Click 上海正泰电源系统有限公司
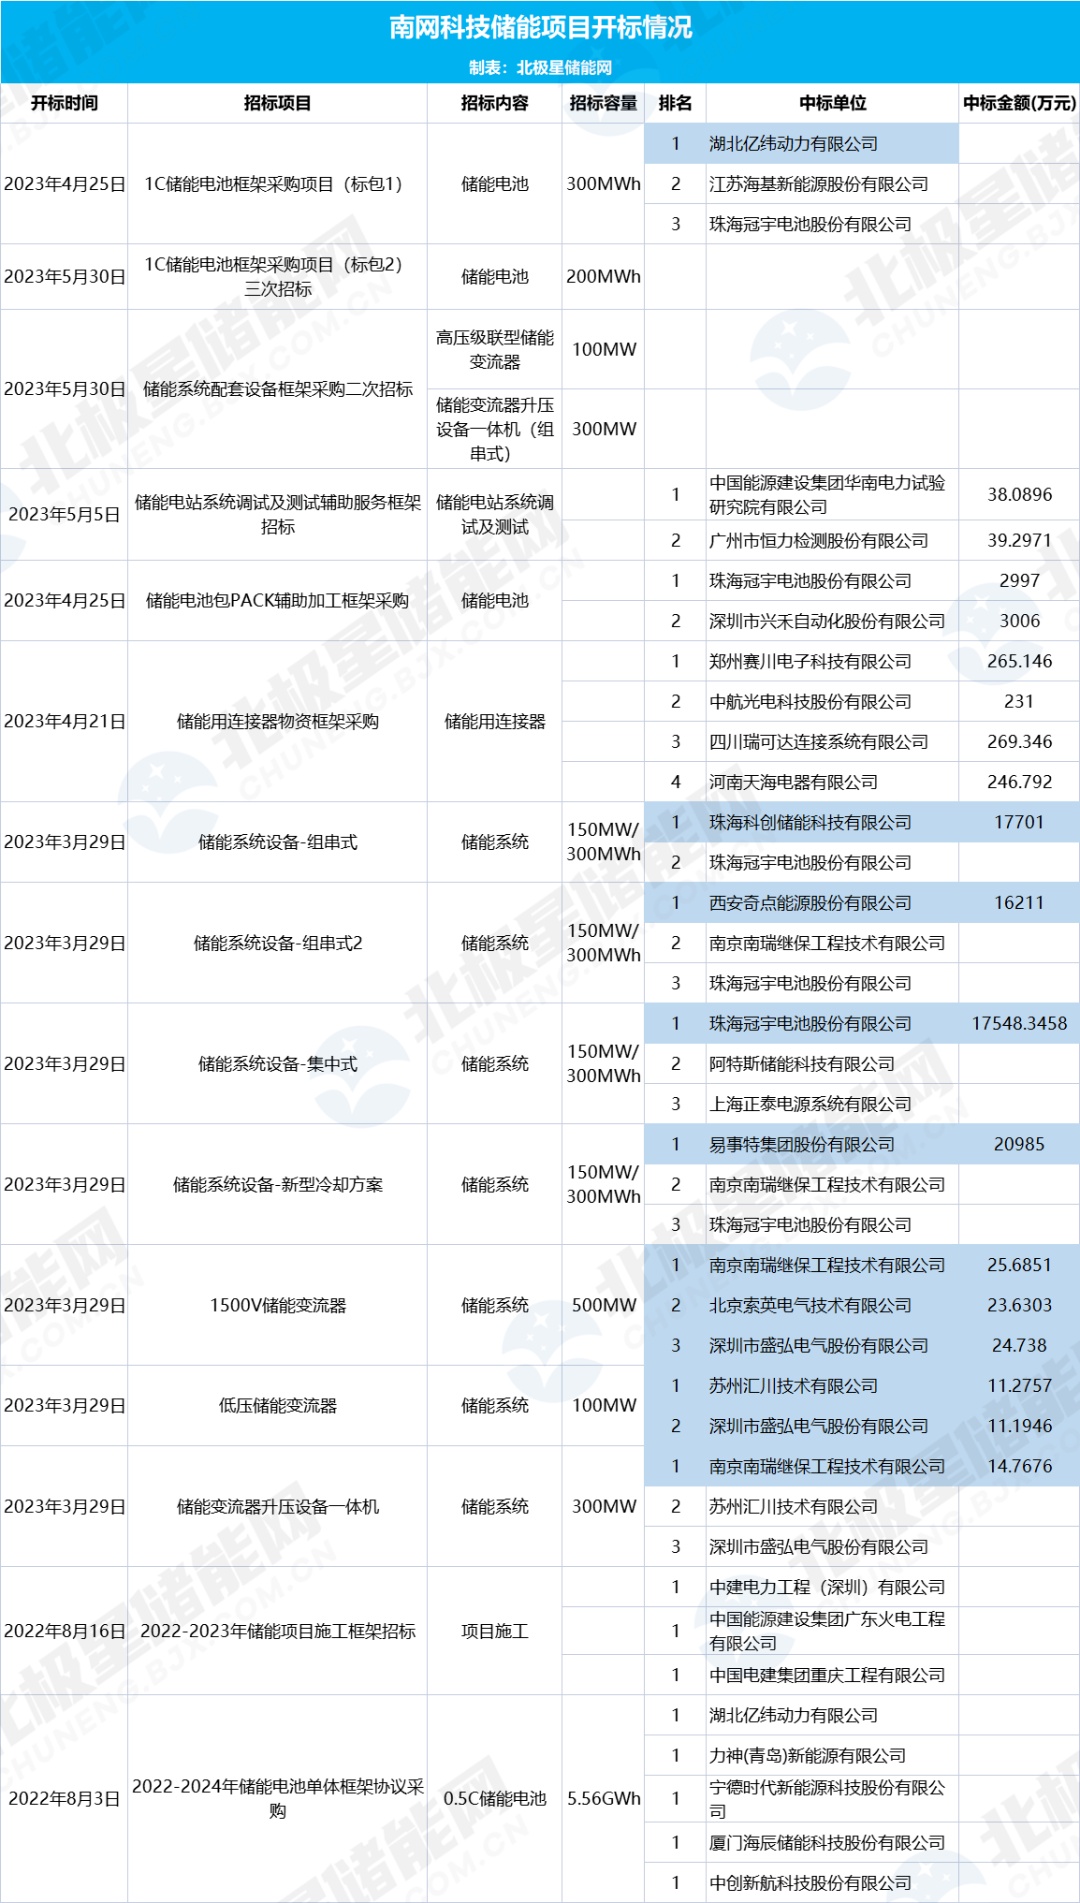This screenshot has height=1903, width=1080. click(810, 1105)
